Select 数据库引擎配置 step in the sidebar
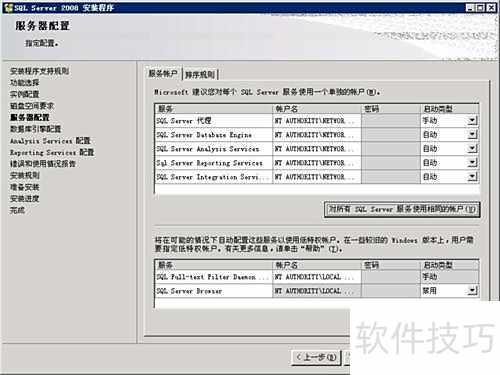 36,129
